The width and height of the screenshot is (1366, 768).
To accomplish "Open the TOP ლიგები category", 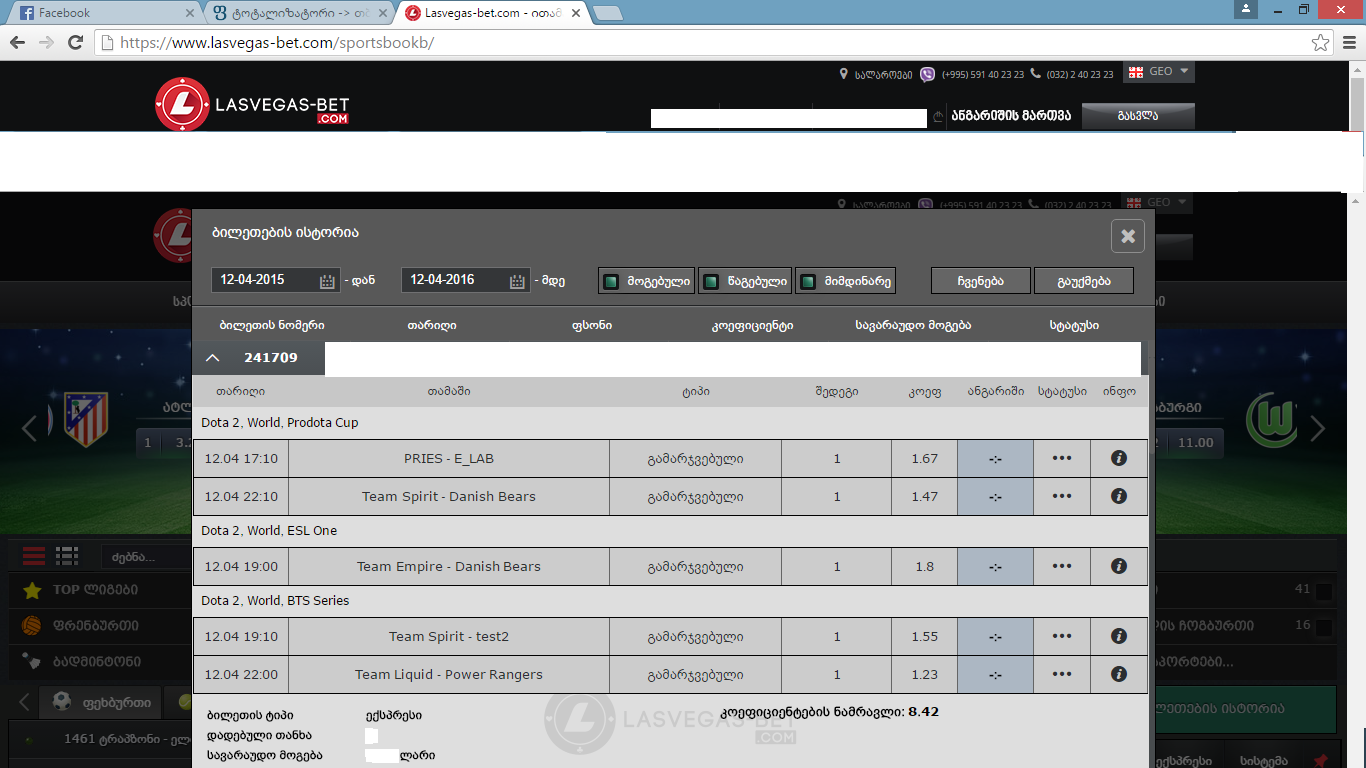I will (x=96, y=590).
